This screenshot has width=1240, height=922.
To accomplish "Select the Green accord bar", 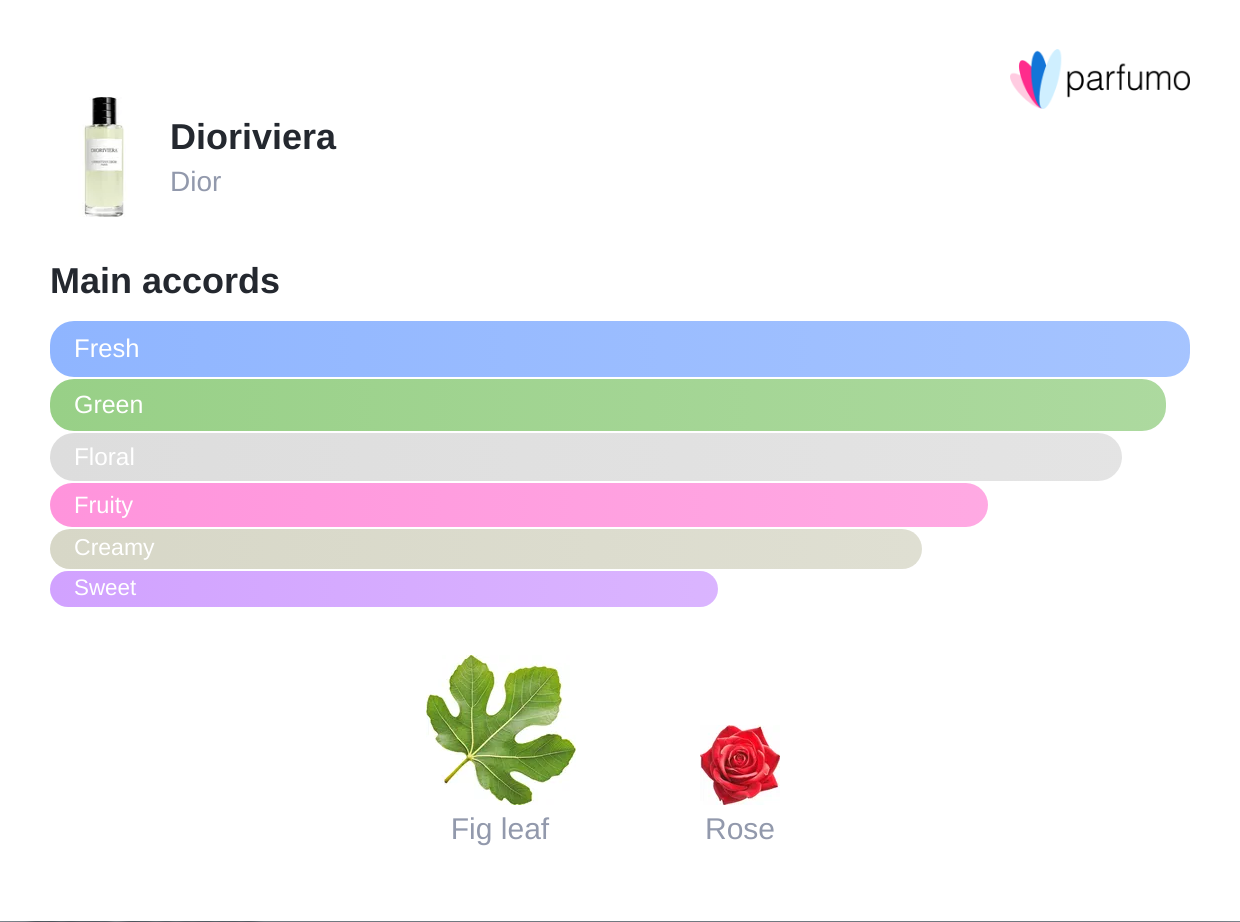I will tap(608, 405).
